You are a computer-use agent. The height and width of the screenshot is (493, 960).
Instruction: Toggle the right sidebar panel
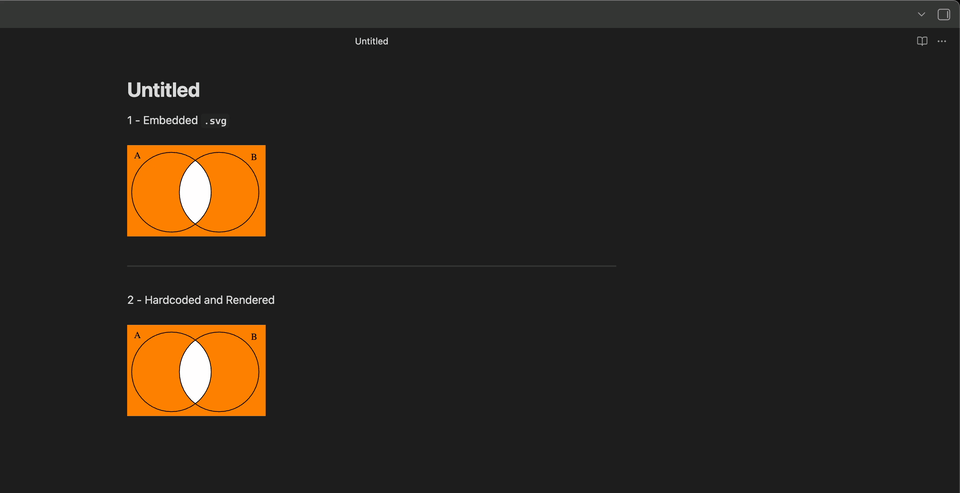pos(943,14)
